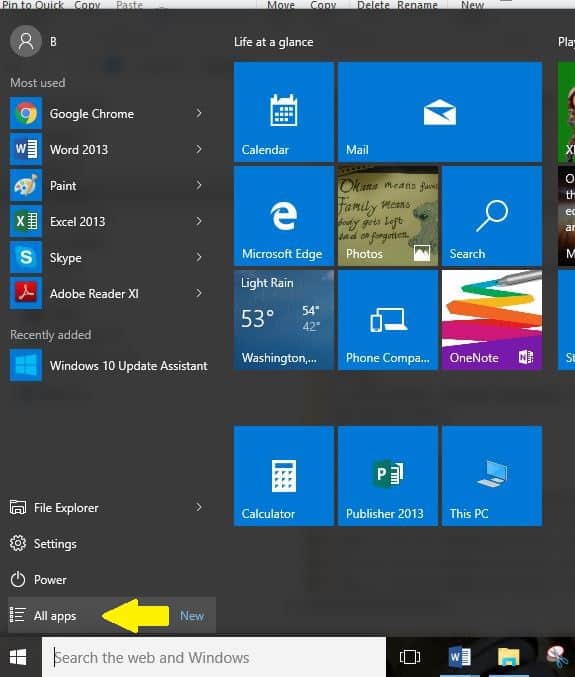
Task: Open Task View on the taskbar
Action: click(410, 657)
